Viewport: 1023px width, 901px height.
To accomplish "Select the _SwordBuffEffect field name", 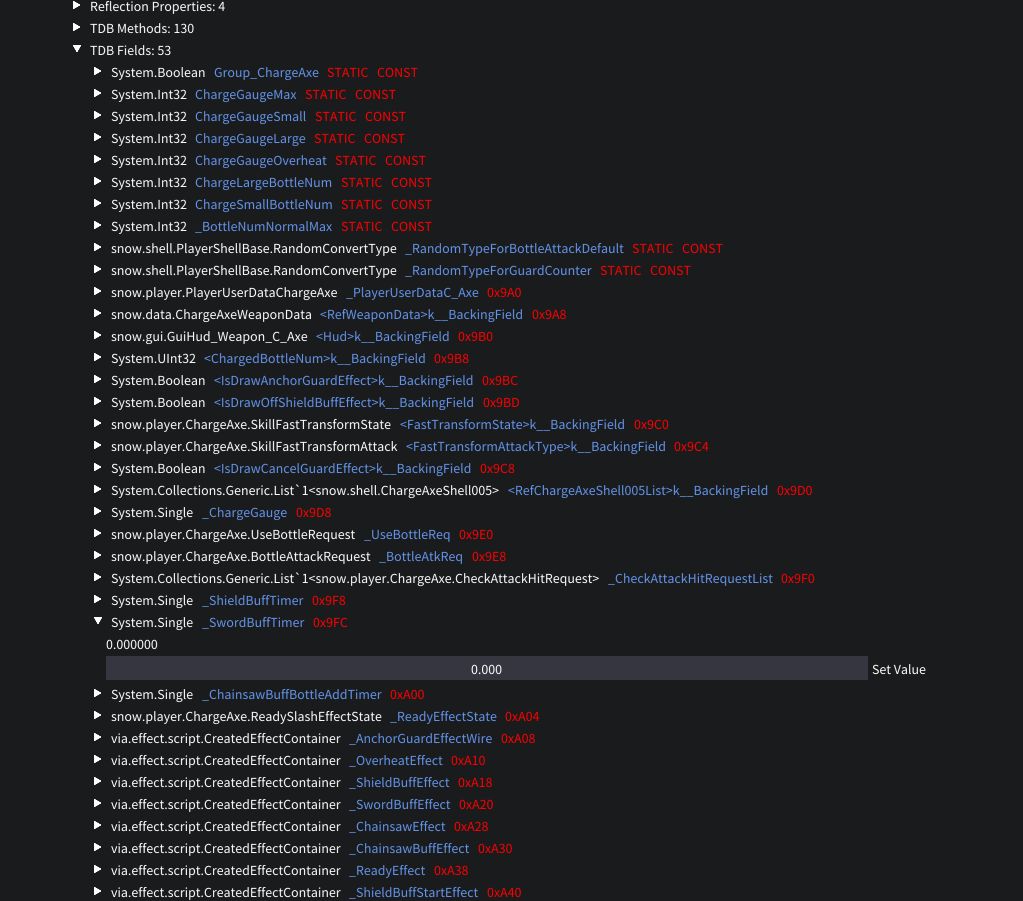I will (x=400, y=804).
